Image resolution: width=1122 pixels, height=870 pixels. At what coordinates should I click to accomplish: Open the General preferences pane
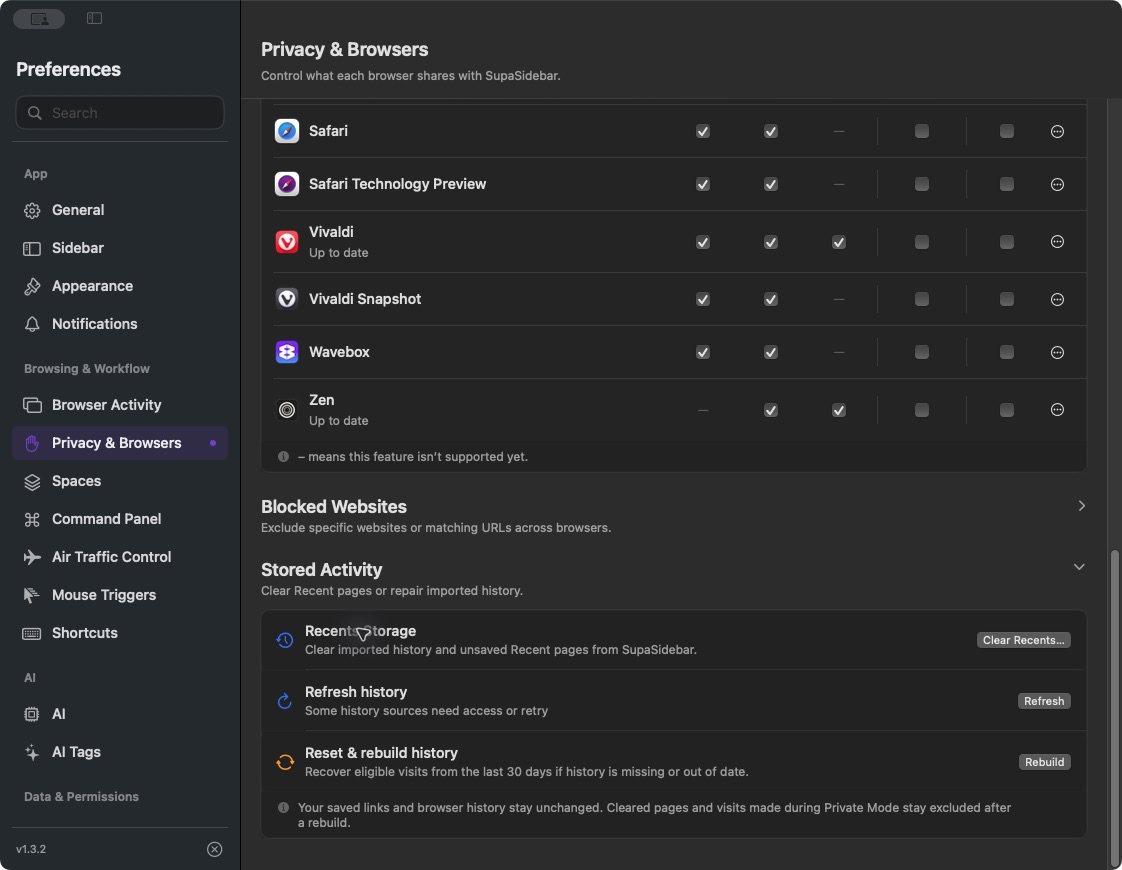[x=119, y=210]
